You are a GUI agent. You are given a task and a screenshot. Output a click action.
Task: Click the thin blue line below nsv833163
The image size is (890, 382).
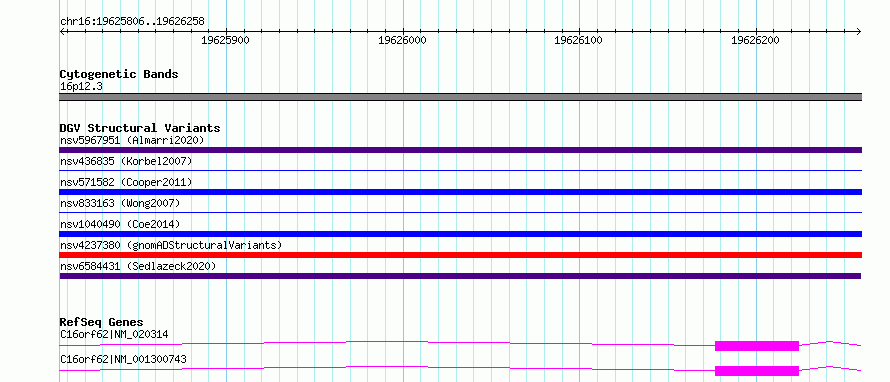(460, 212)
